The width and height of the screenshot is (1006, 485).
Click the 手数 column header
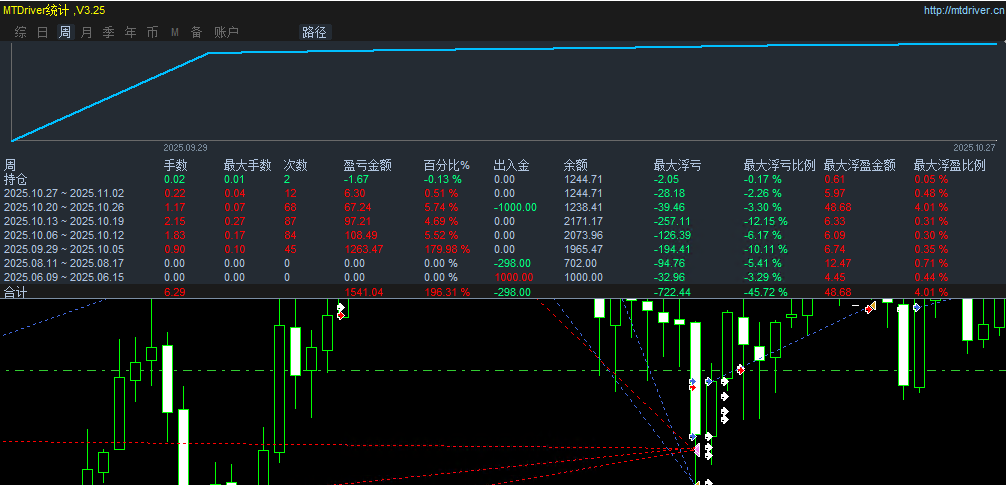(175, 166)
